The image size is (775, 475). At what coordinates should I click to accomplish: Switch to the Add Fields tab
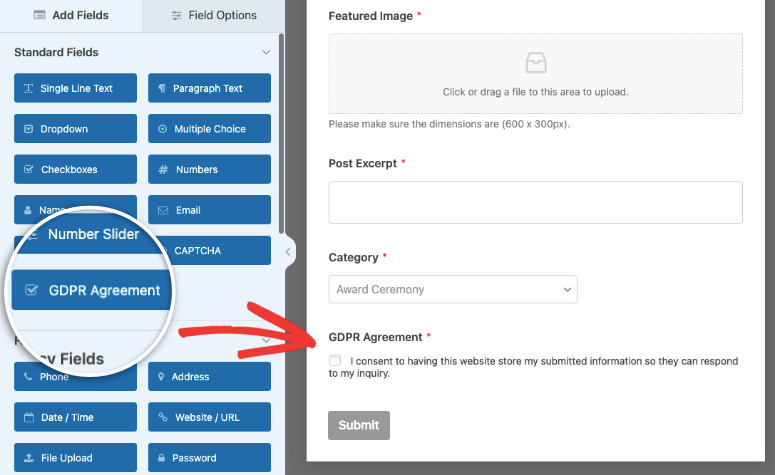(71, 15)
